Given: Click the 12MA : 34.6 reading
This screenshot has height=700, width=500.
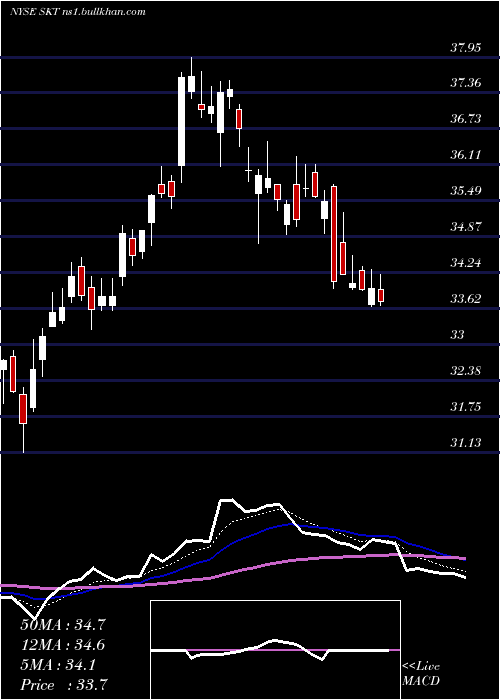Looking at the screenshot, I should (63, 645).
